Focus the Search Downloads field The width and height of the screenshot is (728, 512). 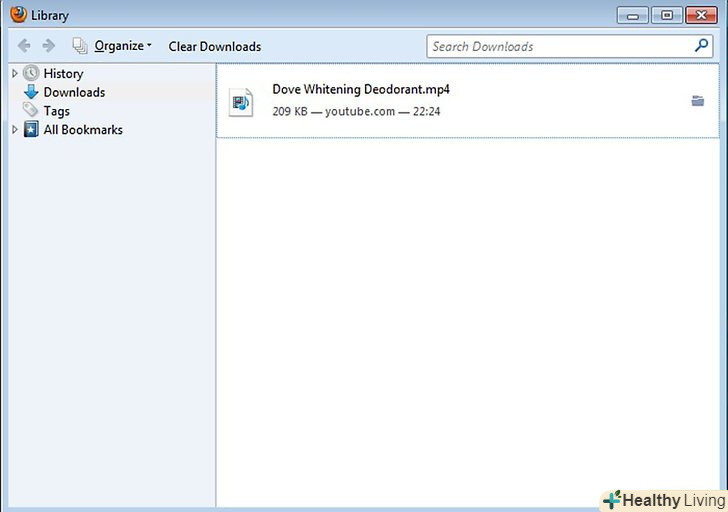point(570,46)
